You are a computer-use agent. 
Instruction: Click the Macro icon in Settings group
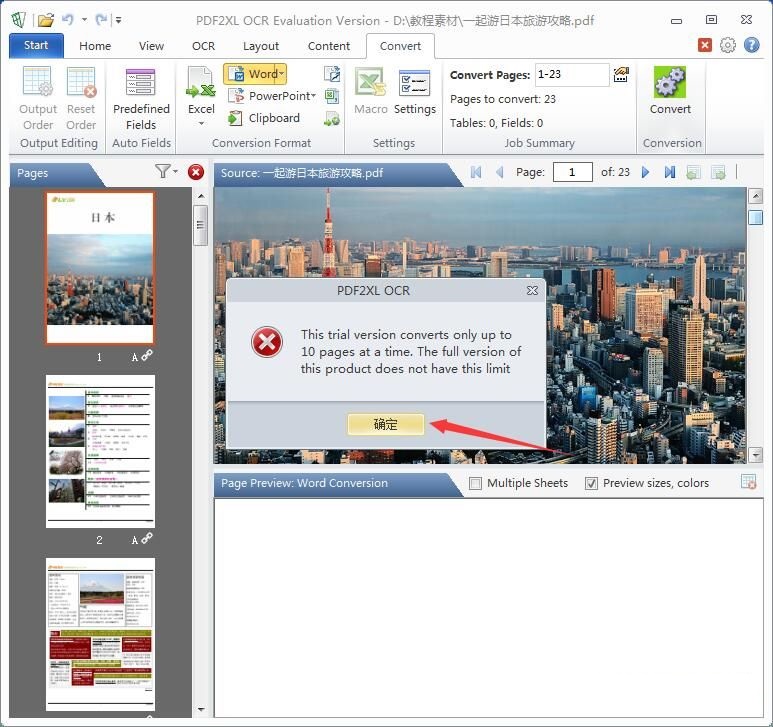(371, 91)
